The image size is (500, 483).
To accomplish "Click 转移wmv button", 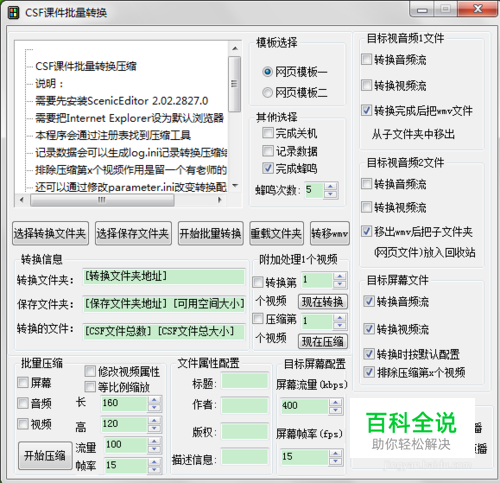I will tap(330, 234).
